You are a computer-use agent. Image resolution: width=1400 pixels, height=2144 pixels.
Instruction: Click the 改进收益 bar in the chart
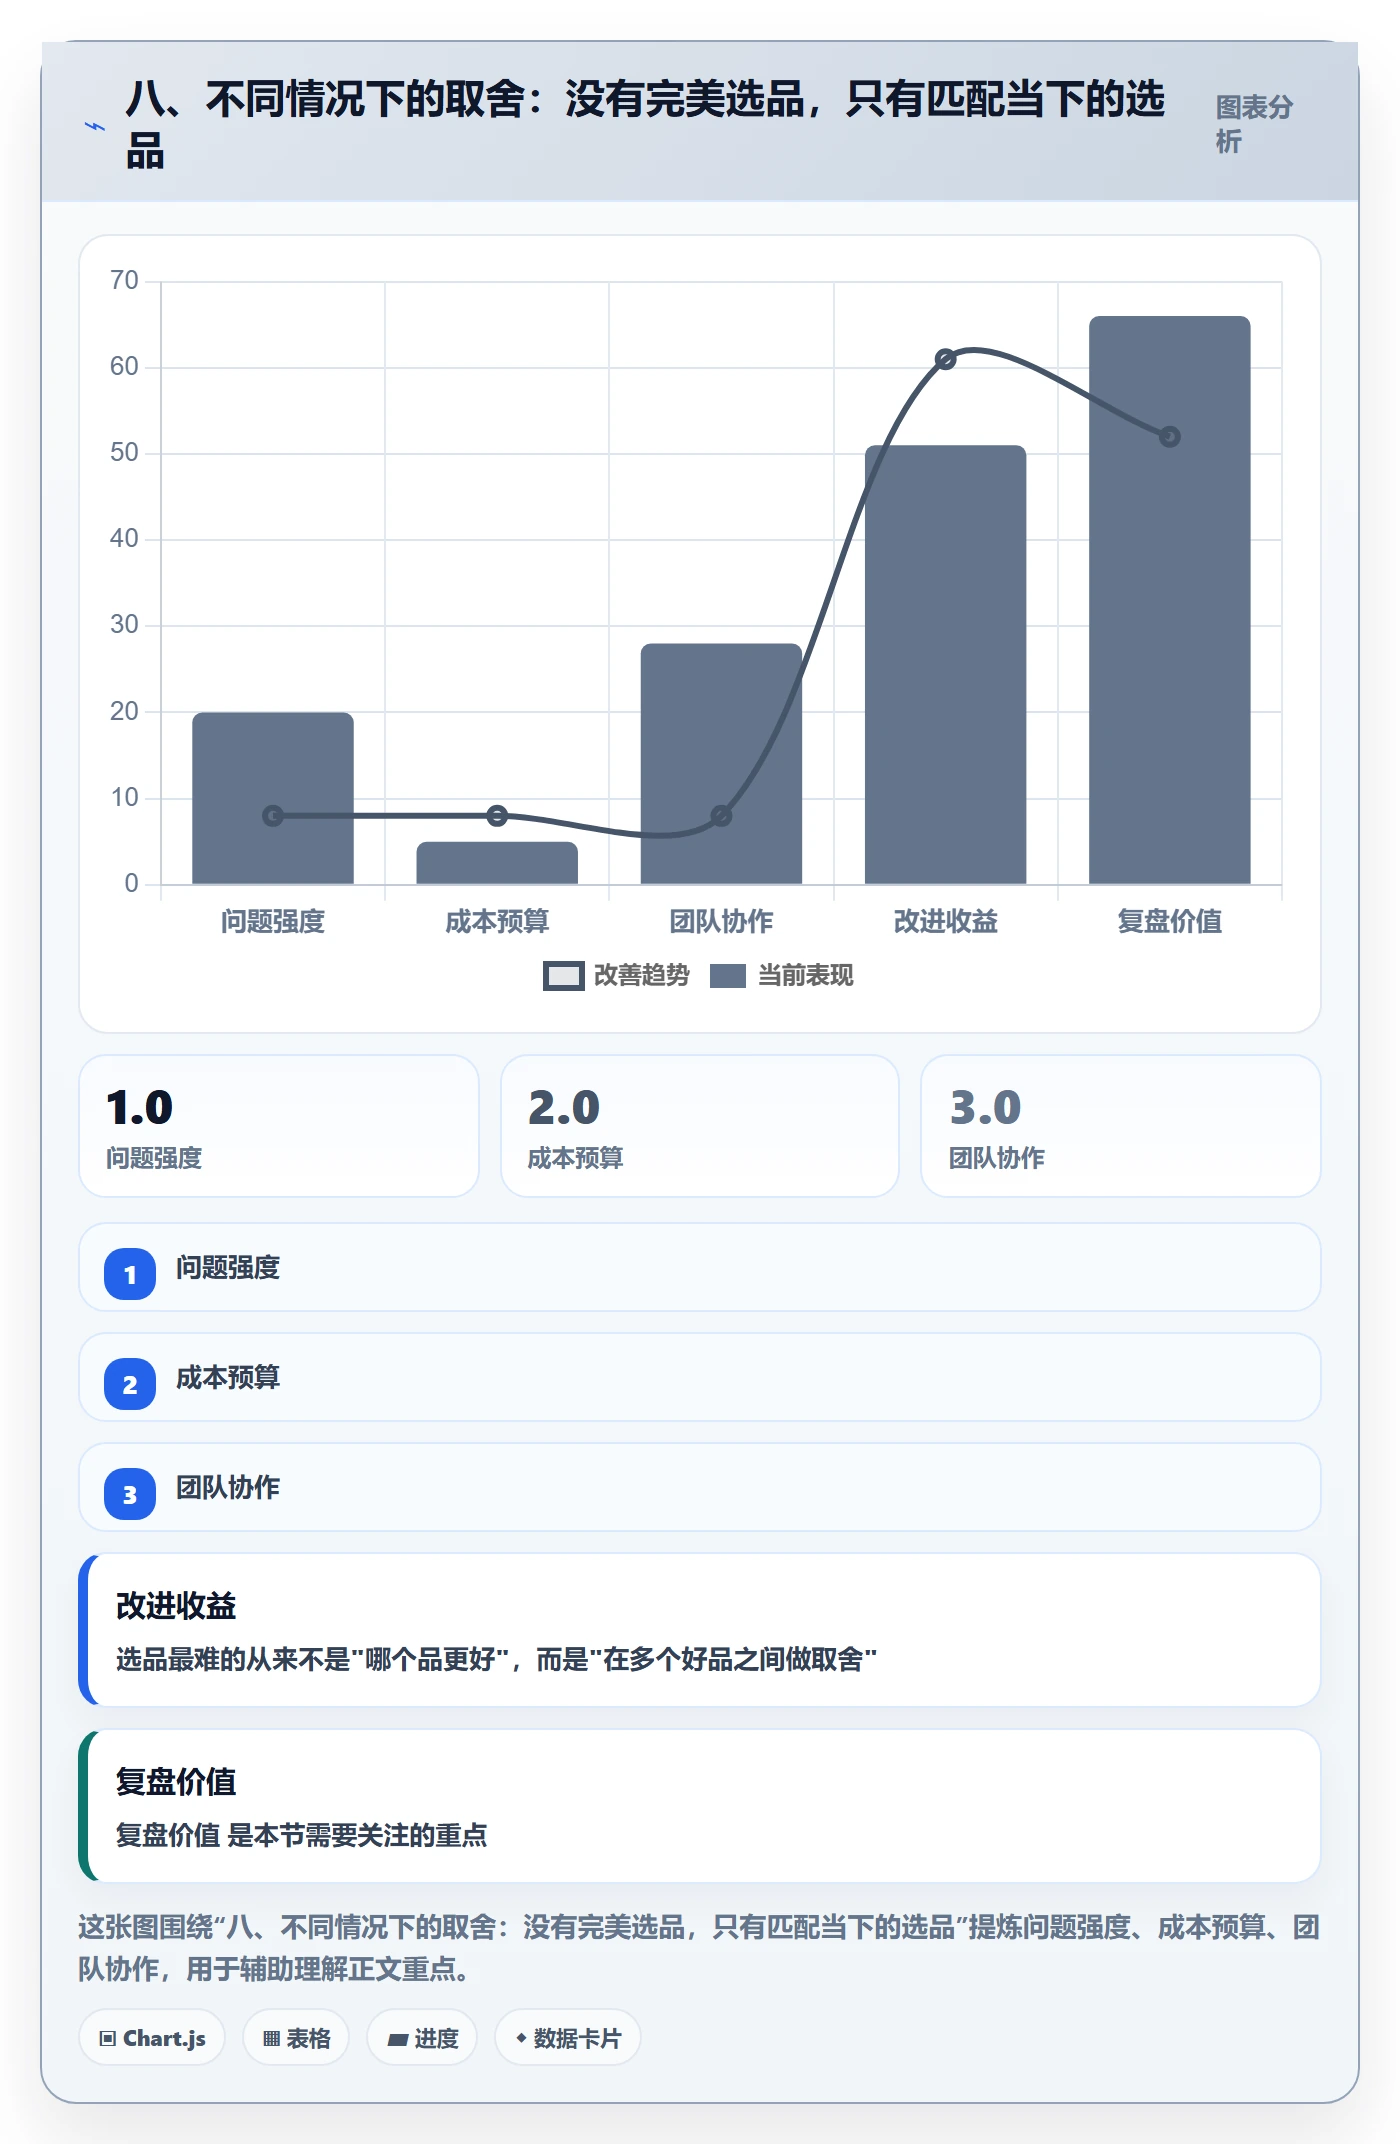(945, 665)
